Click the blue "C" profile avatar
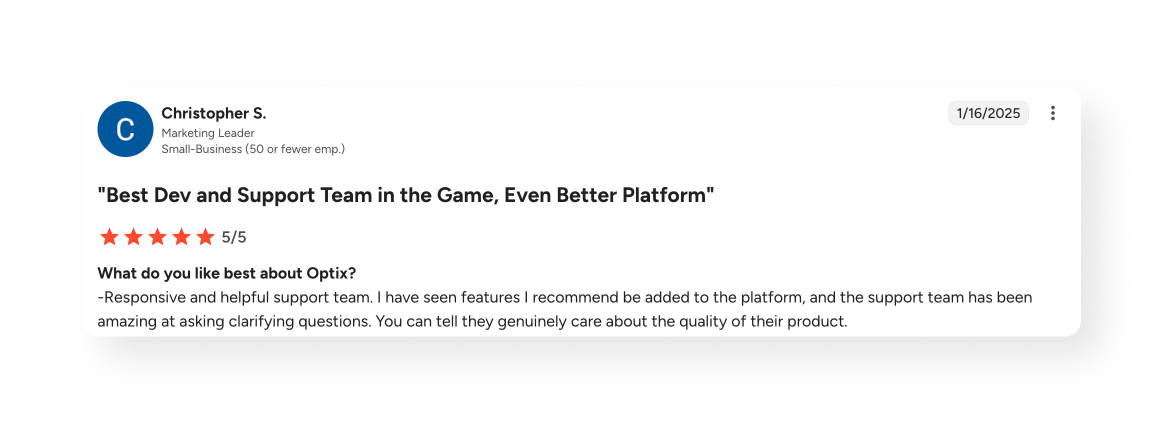Viewport: 1164px width, 424px height. (x=125, y=129)
